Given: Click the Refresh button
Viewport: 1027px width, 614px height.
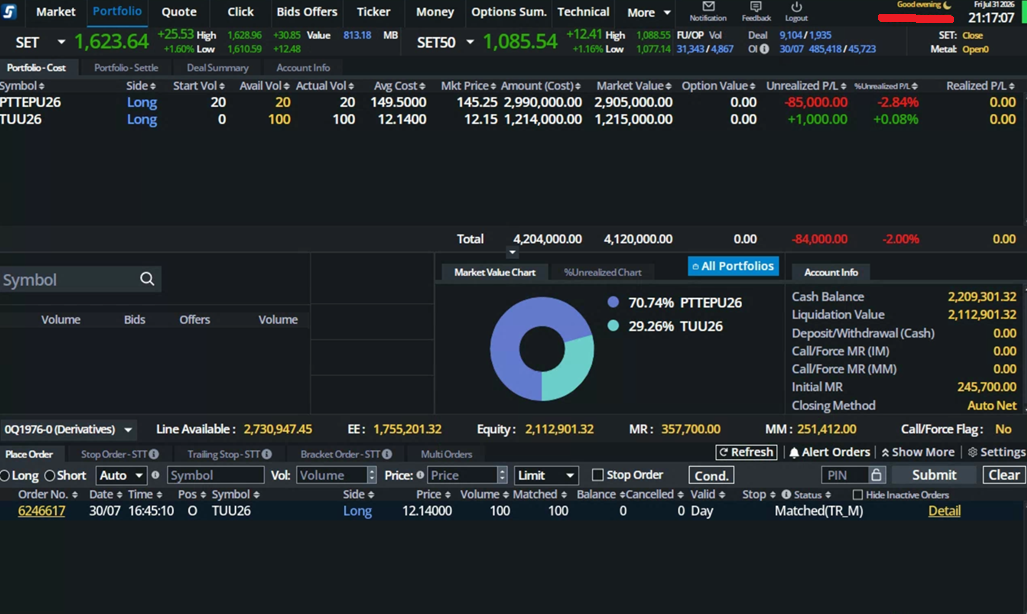Looking at the screenshot, I should 746,452.
